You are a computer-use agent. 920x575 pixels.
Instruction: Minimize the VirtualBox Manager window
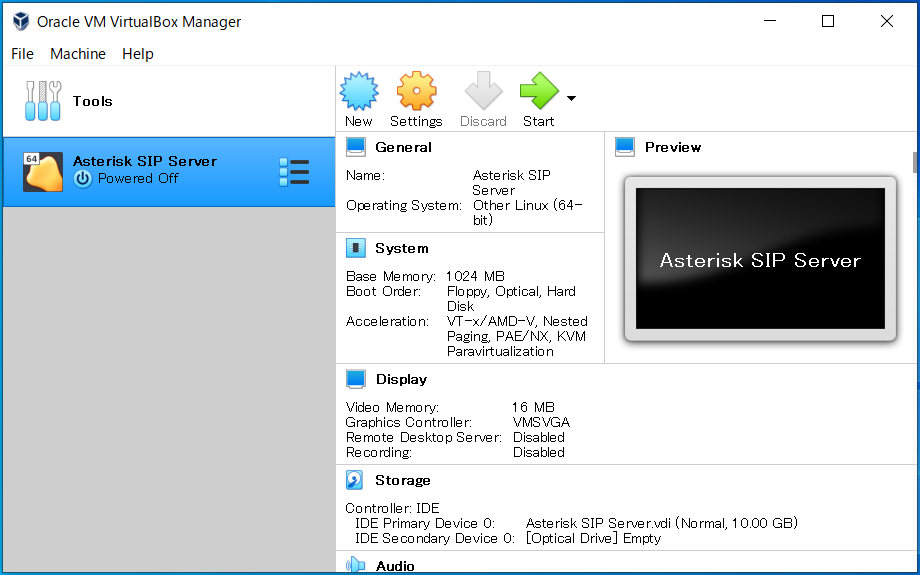click(770, 21)
